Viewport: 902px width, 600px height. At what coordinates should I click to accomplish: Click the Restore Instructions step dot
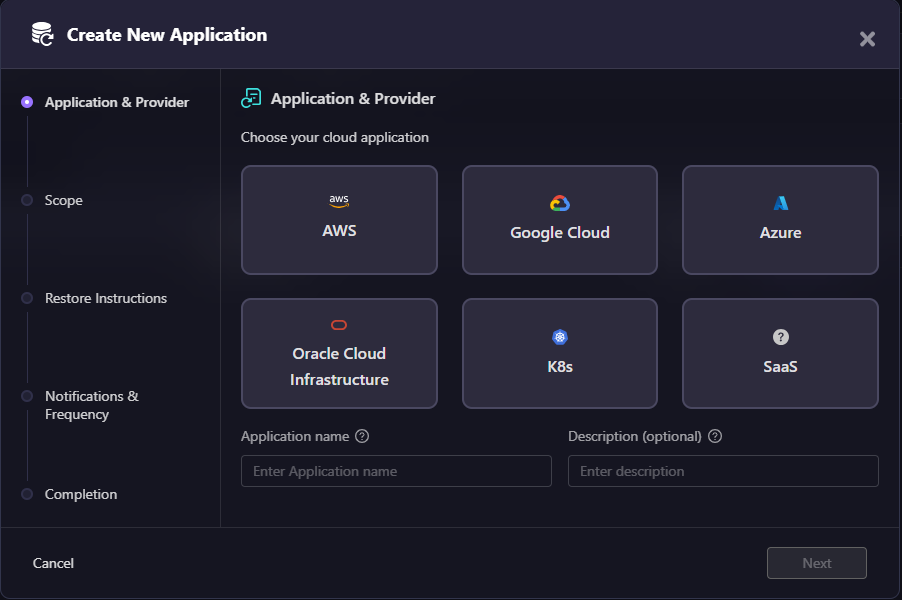pyautogui.click(x=27, y=298)
